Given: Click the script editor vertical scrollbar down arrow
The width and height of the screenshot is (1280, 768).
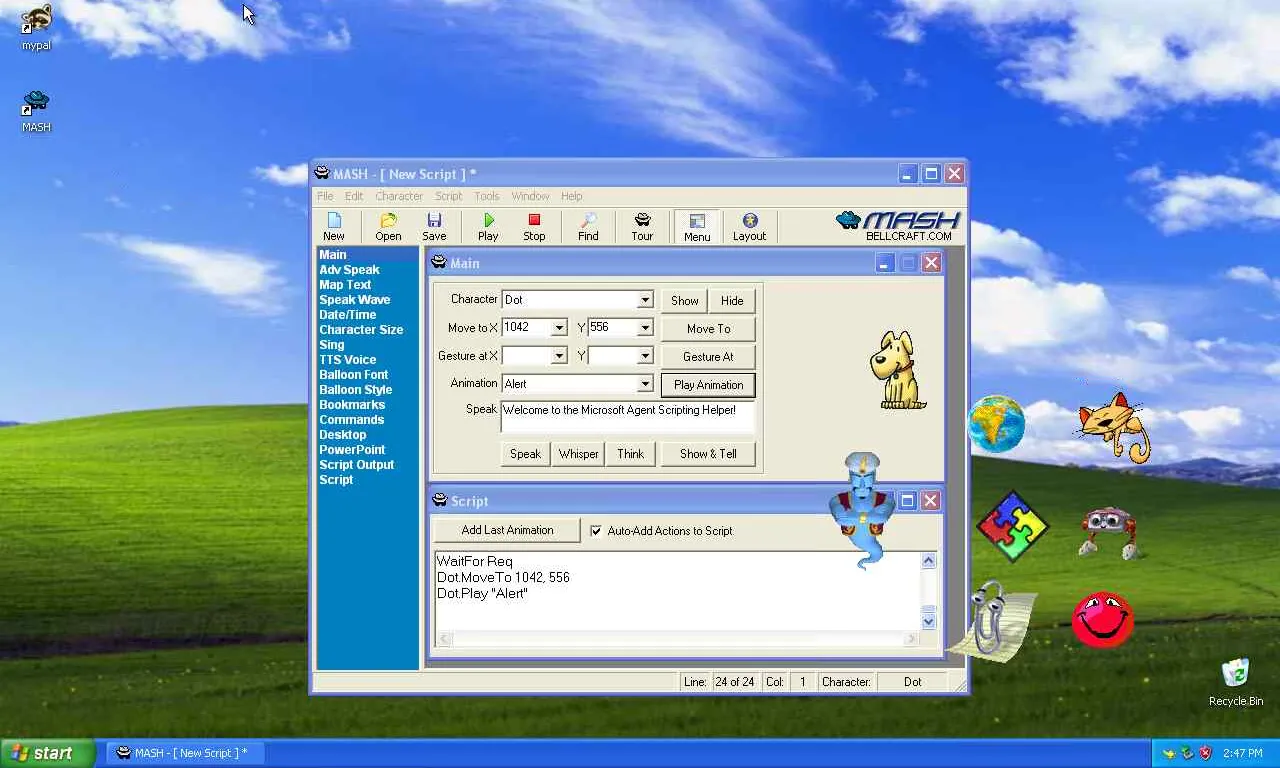Looking at the screenshot, I should click(928, 621).
